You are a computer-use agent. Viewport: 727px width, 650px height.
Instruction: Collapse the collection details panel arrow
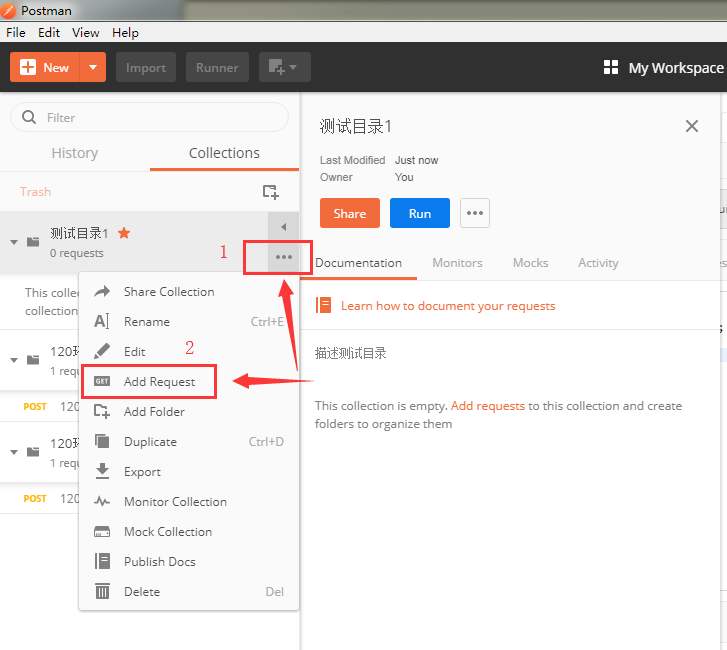point(283,227)
